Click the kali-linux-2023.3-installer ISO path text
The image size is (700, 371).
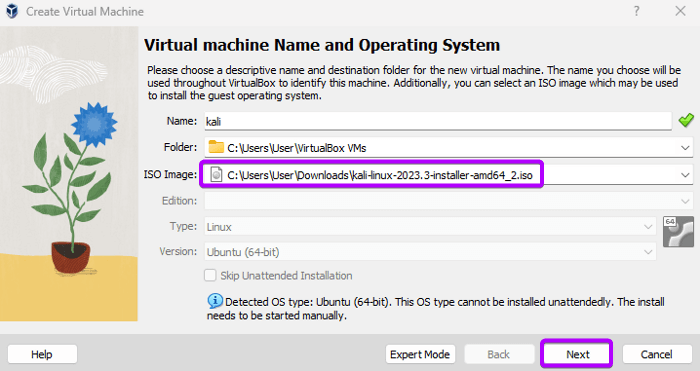(x=380, y=175)
